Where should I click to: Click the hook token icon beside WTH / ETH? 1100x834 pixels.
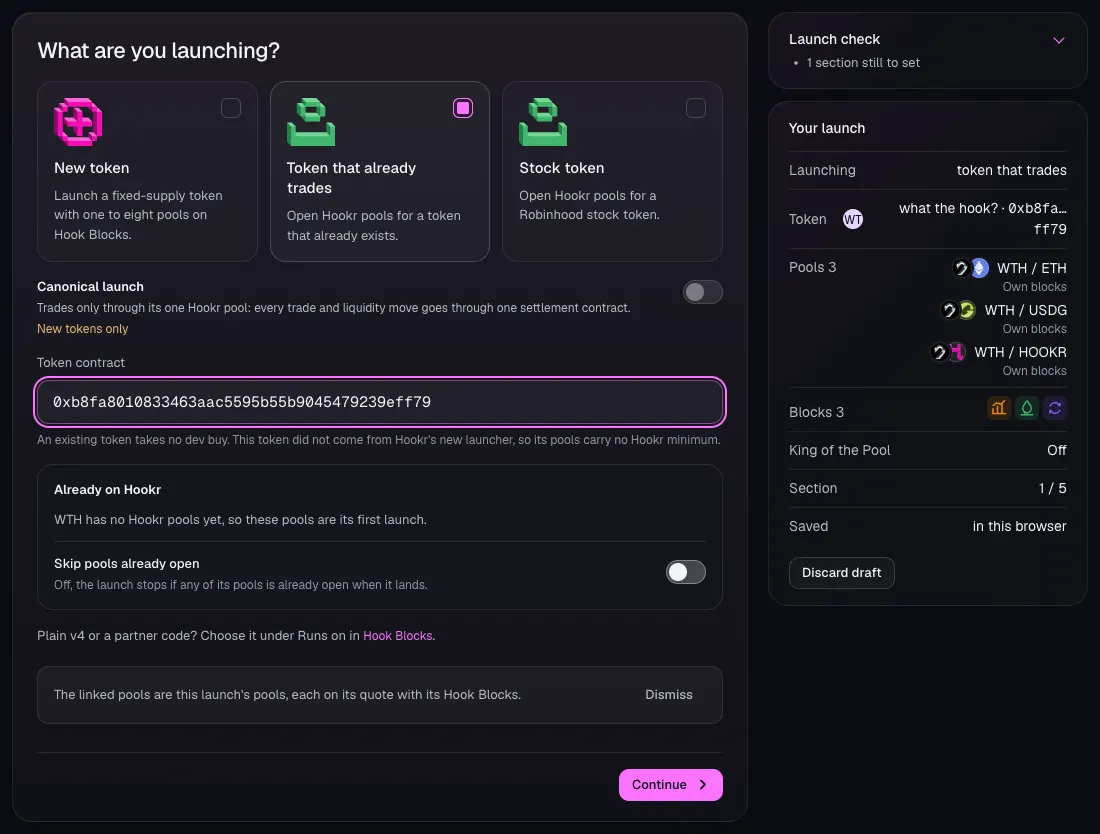961,268
